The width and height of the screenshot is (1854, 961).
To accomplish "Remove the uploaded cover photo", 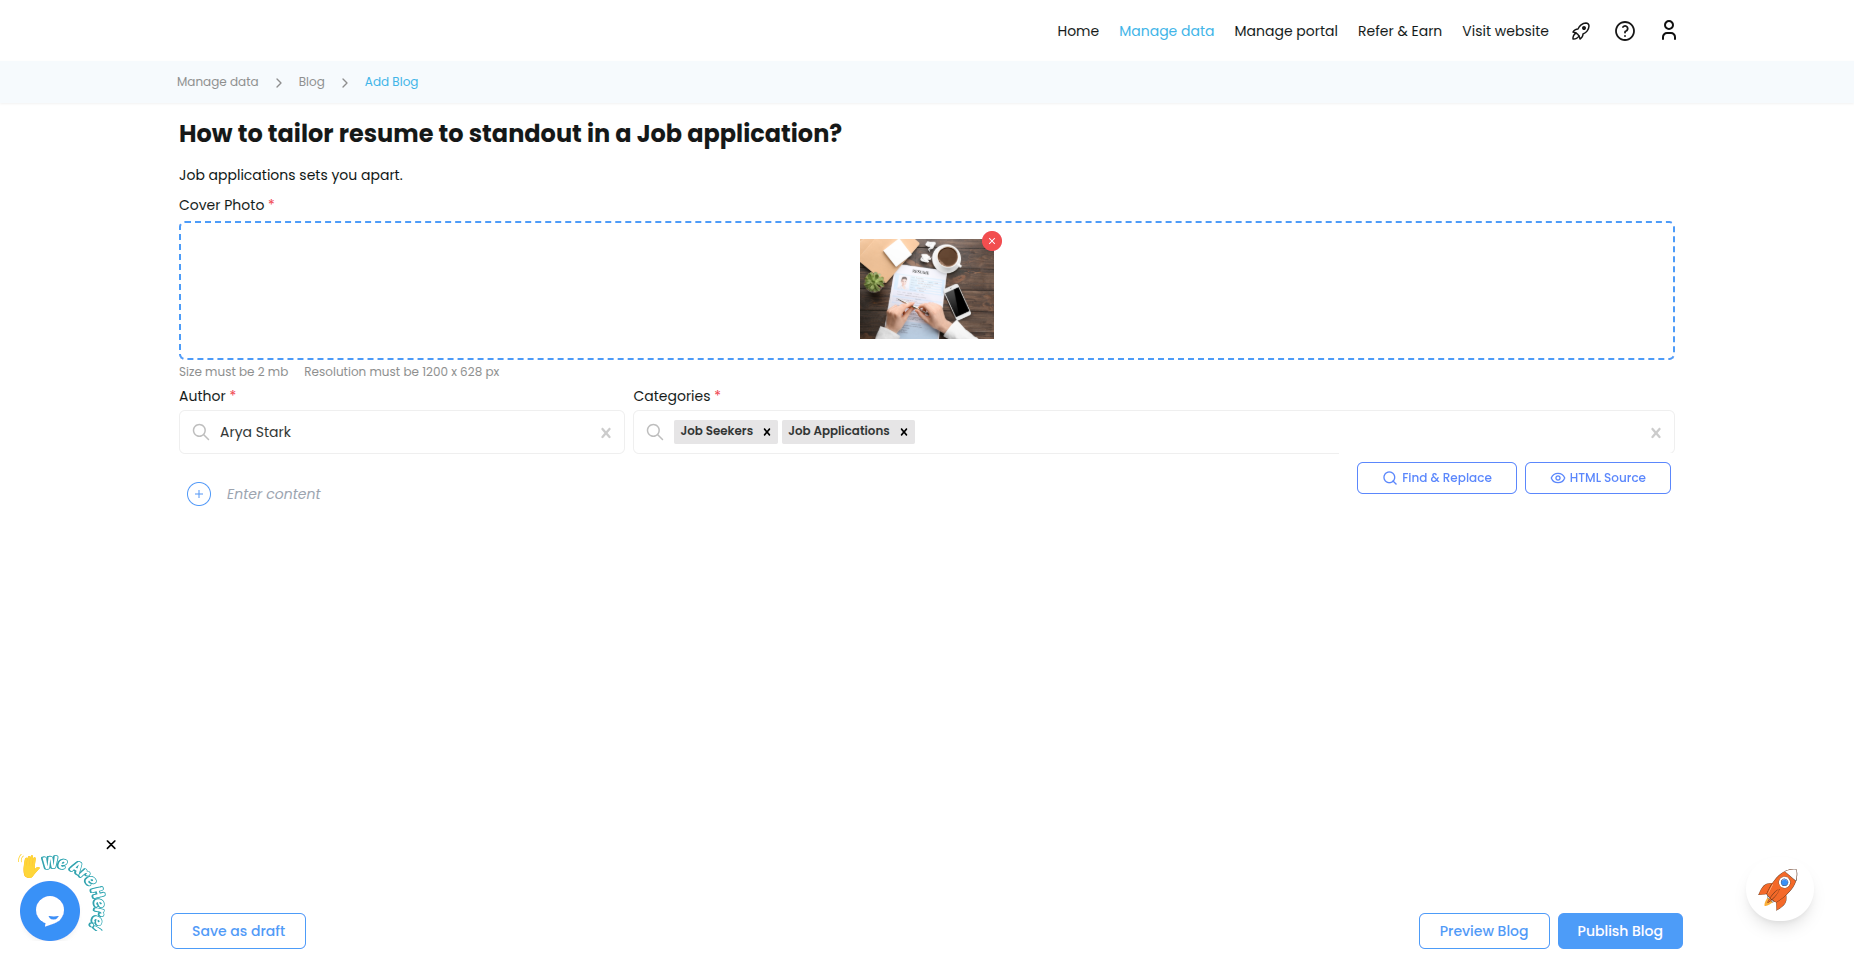I will (x=991, y=241).
